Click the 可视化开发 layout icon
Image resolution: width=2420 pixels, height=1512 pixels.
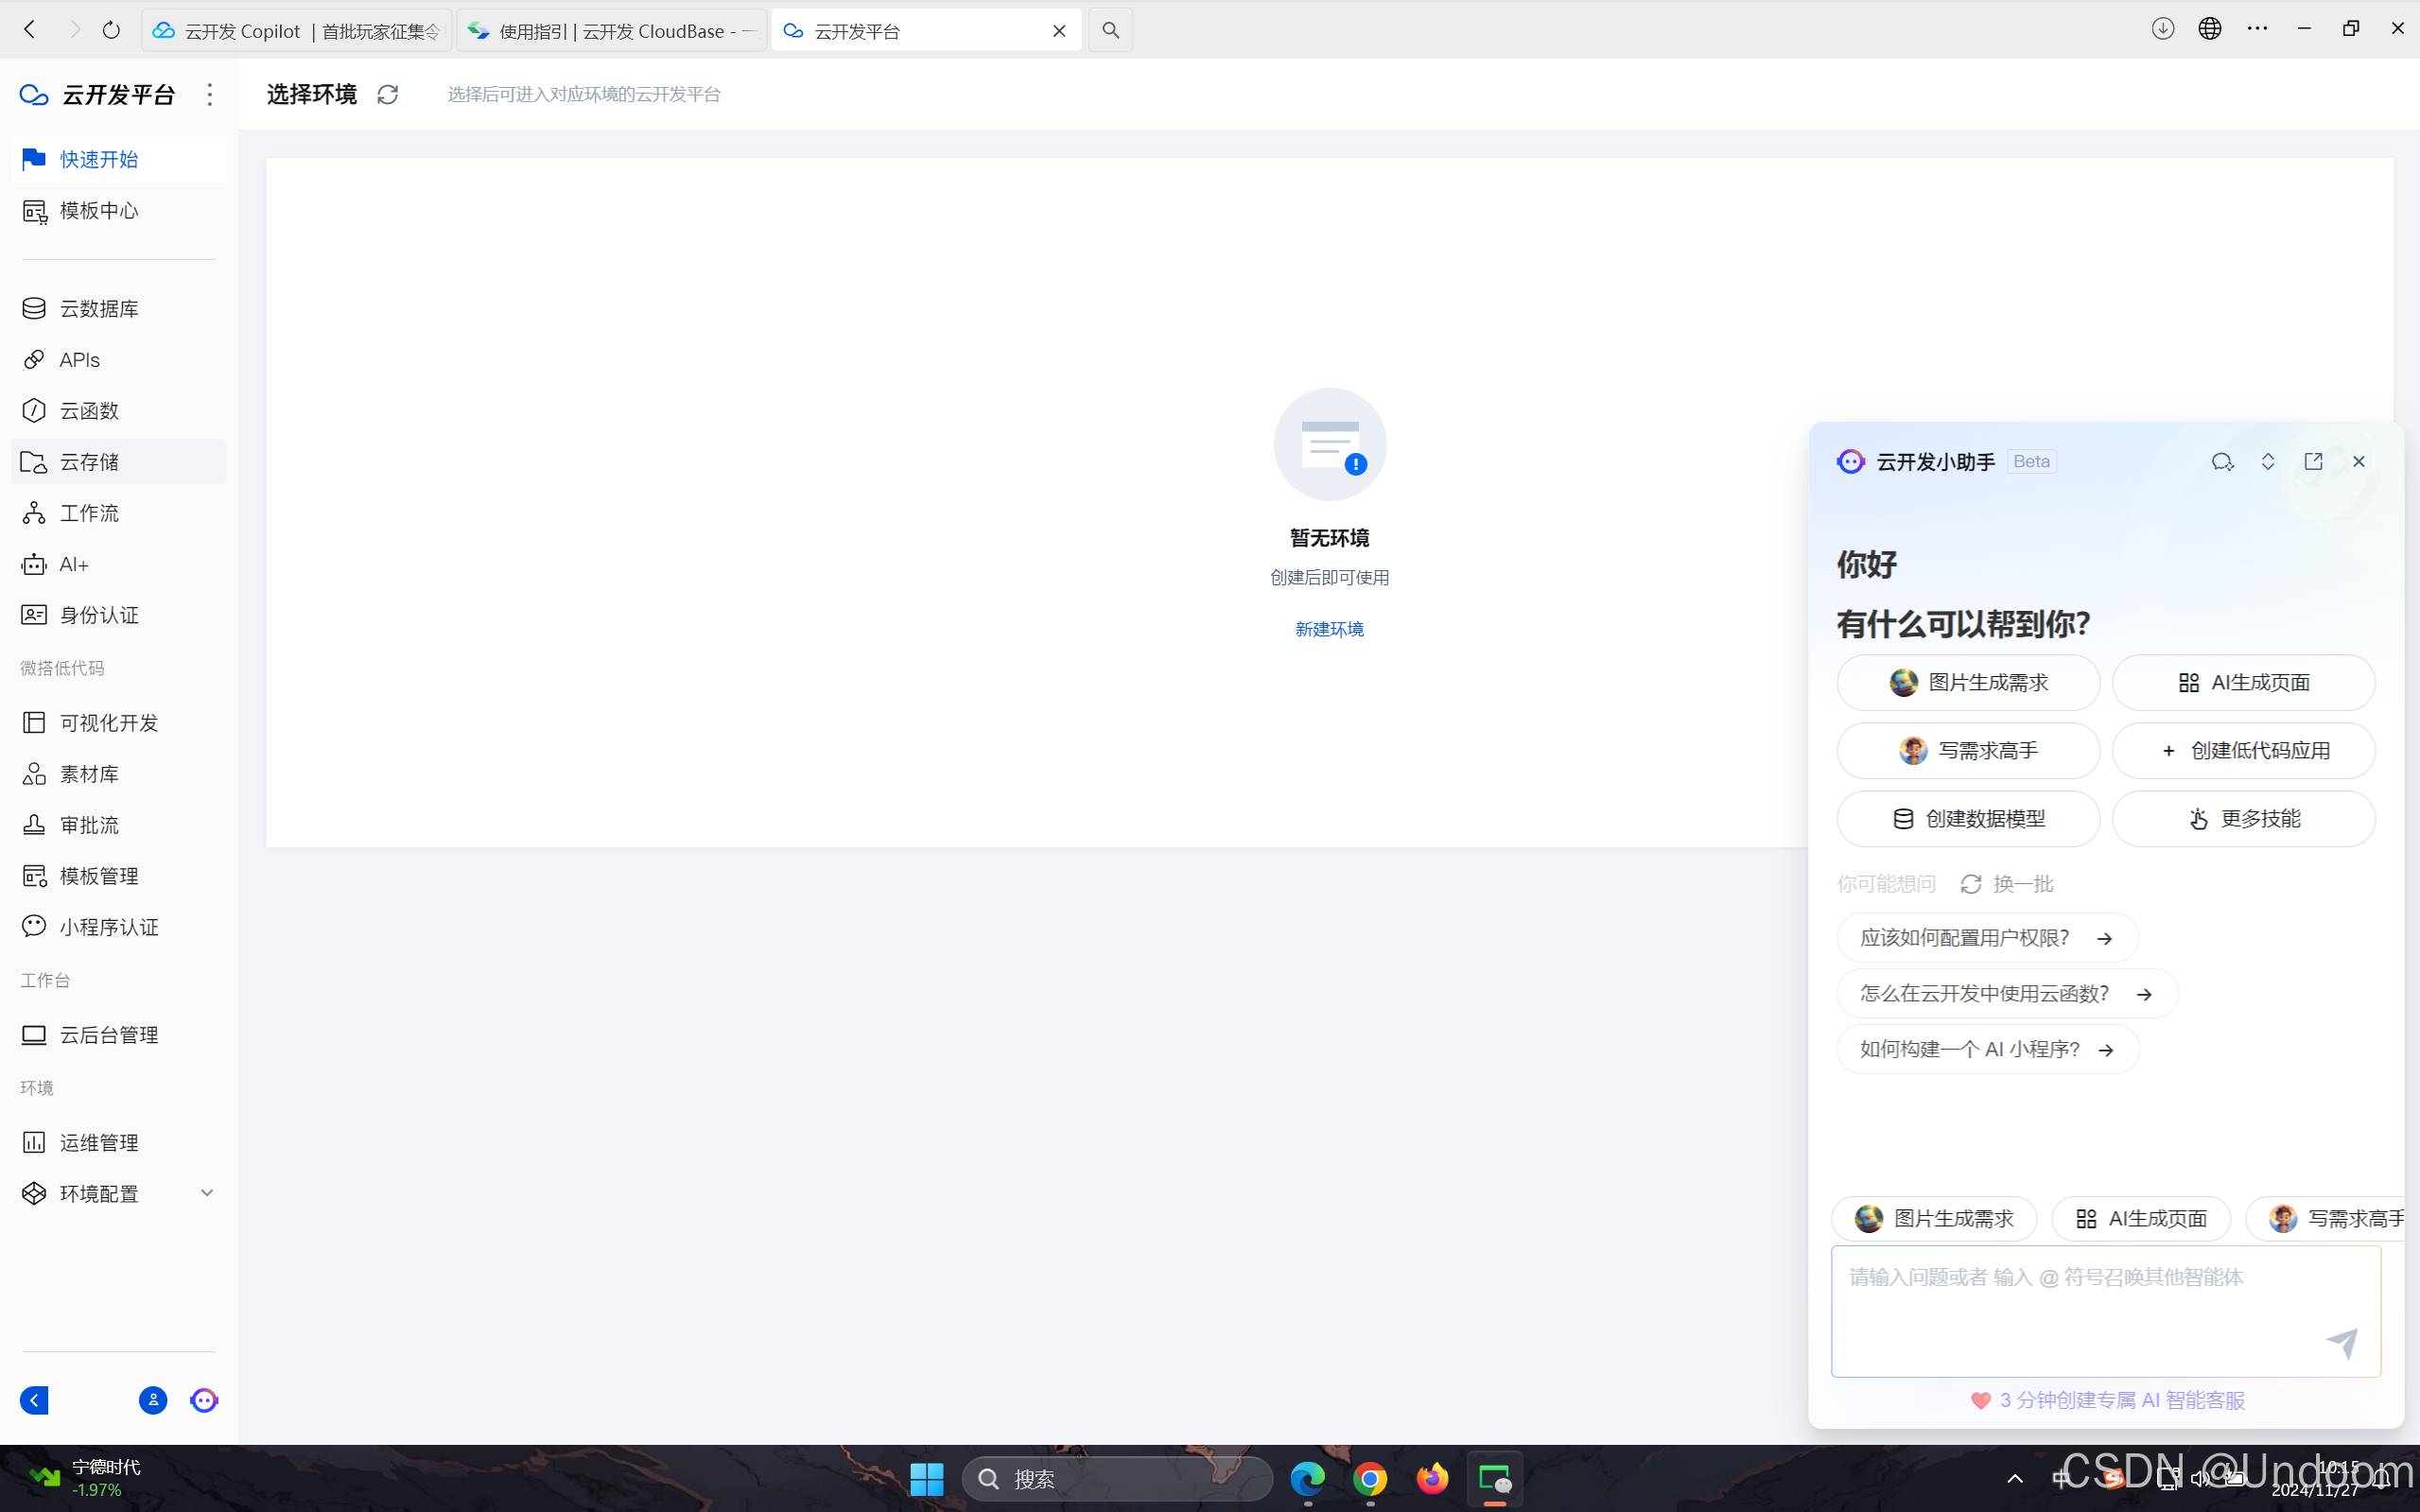pos(34,722)
